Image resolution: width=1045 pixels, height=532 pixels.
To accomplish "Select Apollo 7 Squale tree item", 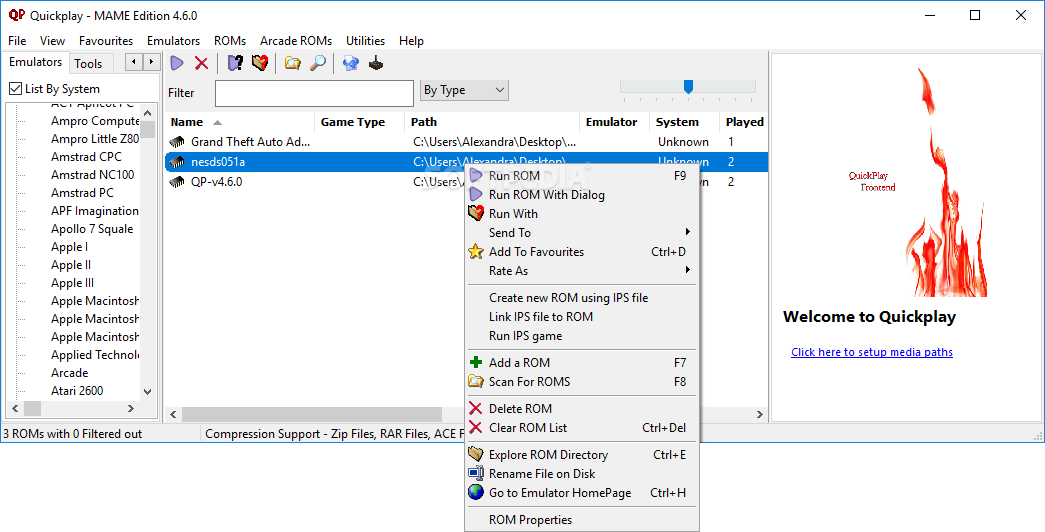I will [92, 229].
